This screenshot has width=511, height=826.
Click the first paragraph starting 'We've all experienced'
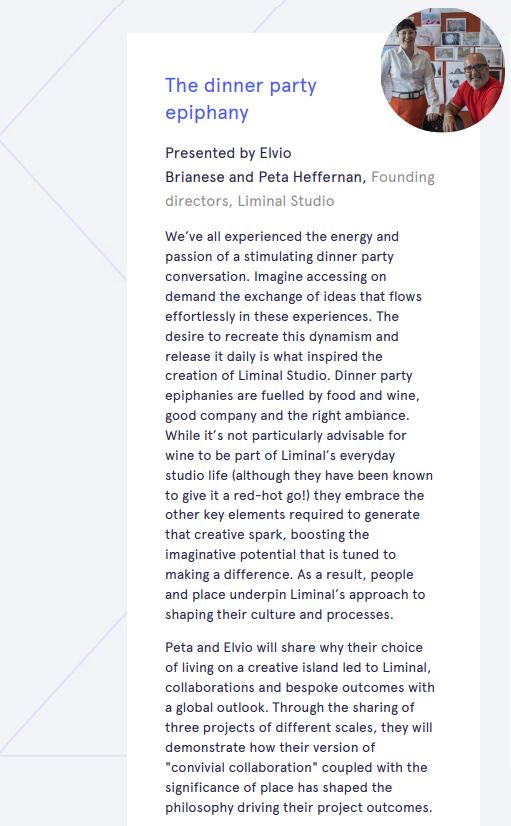coord(299,425)
